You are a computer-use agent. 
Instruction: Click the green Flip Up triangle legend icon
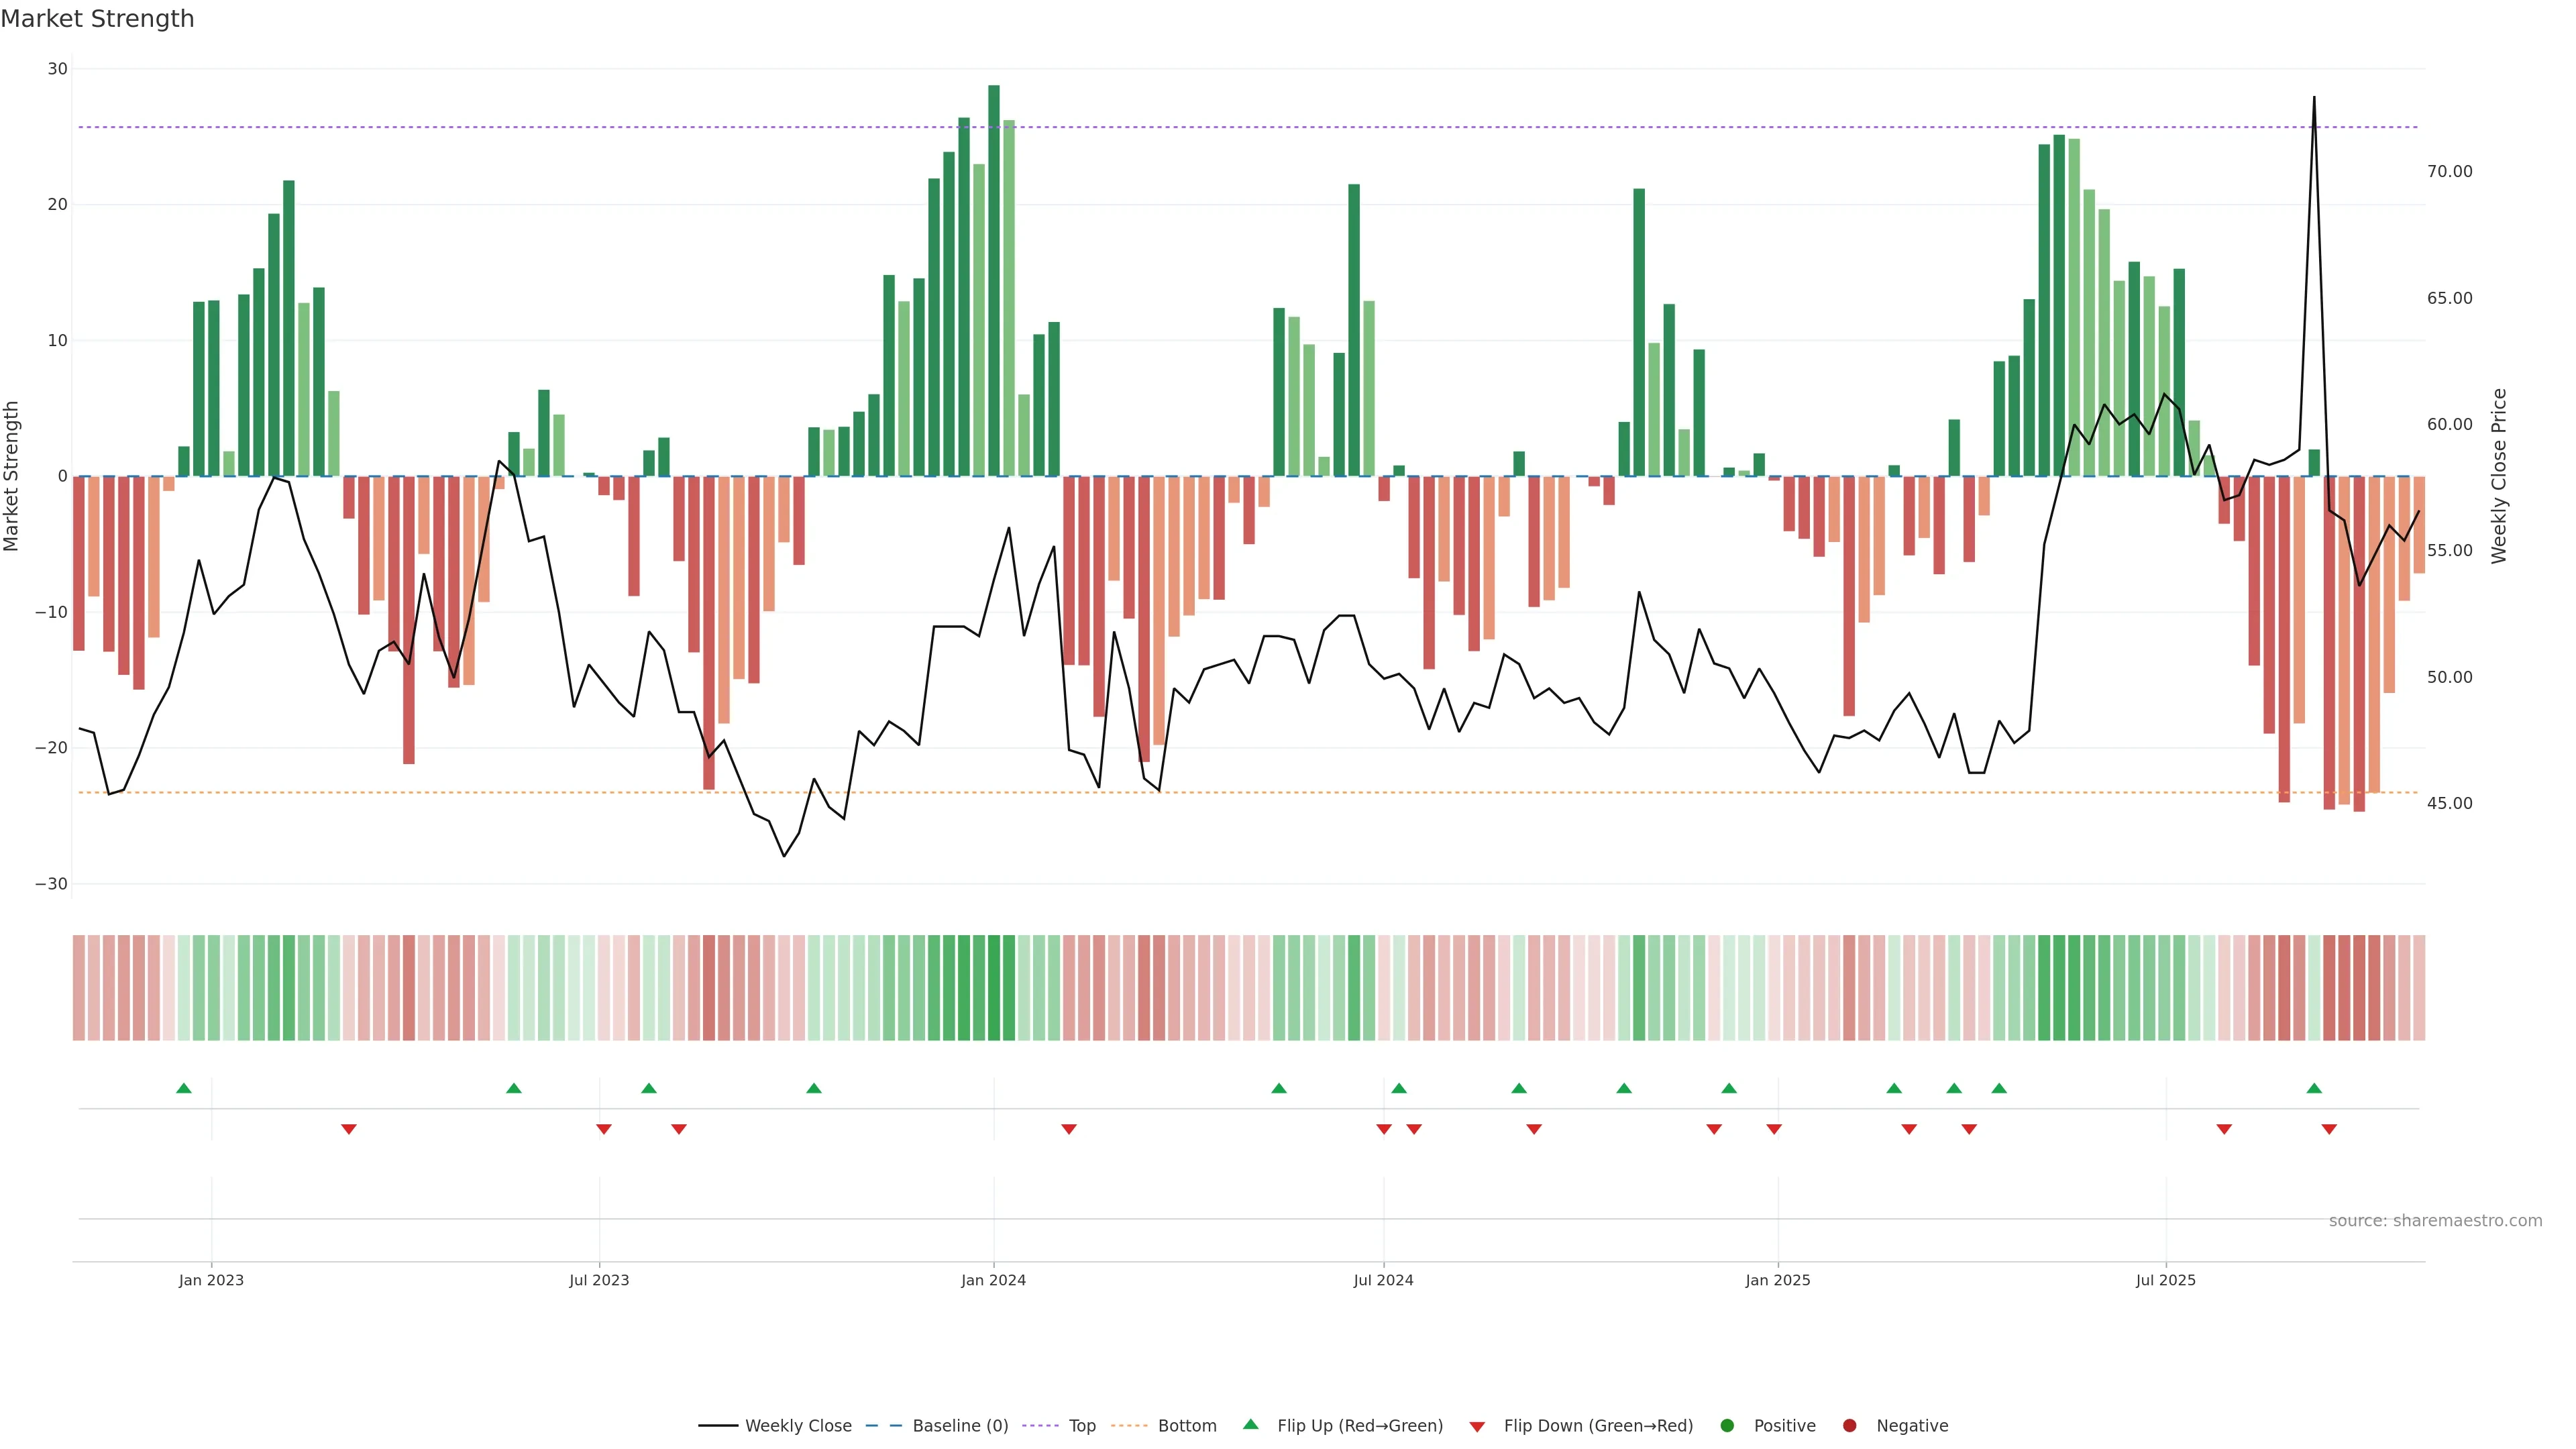tap(1250, 1424)
